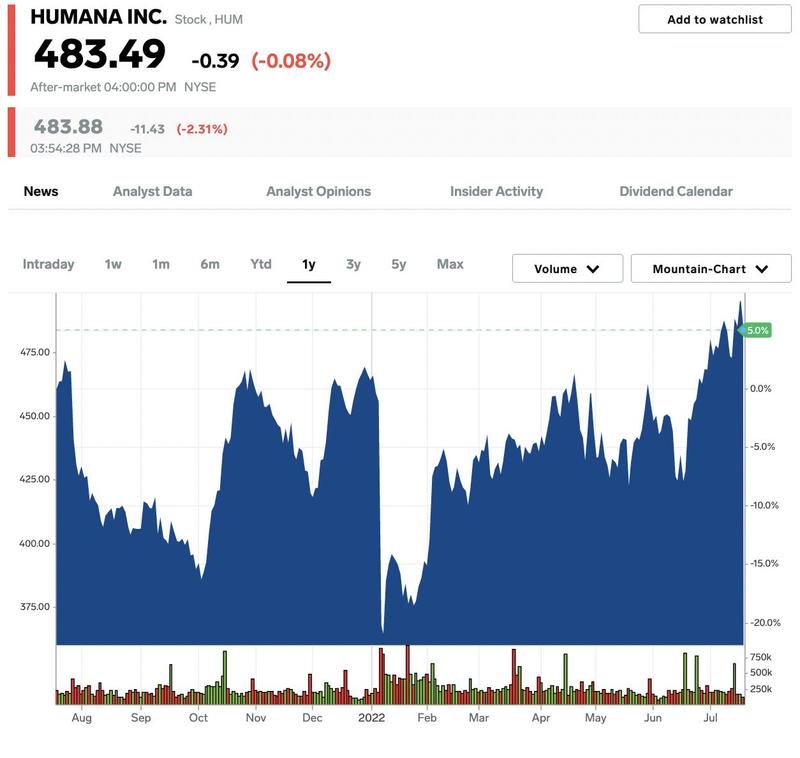Select the Ytd chart range
800x758 pixels.
click(x=261, y=264)
